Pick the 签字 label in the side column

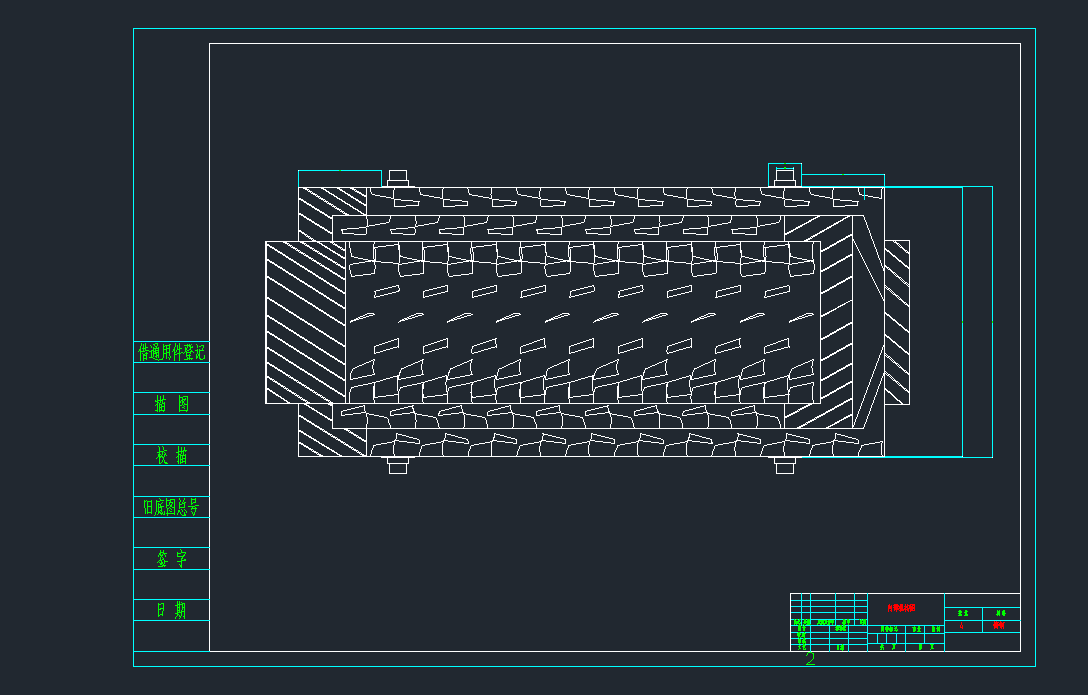coord(171,558)
